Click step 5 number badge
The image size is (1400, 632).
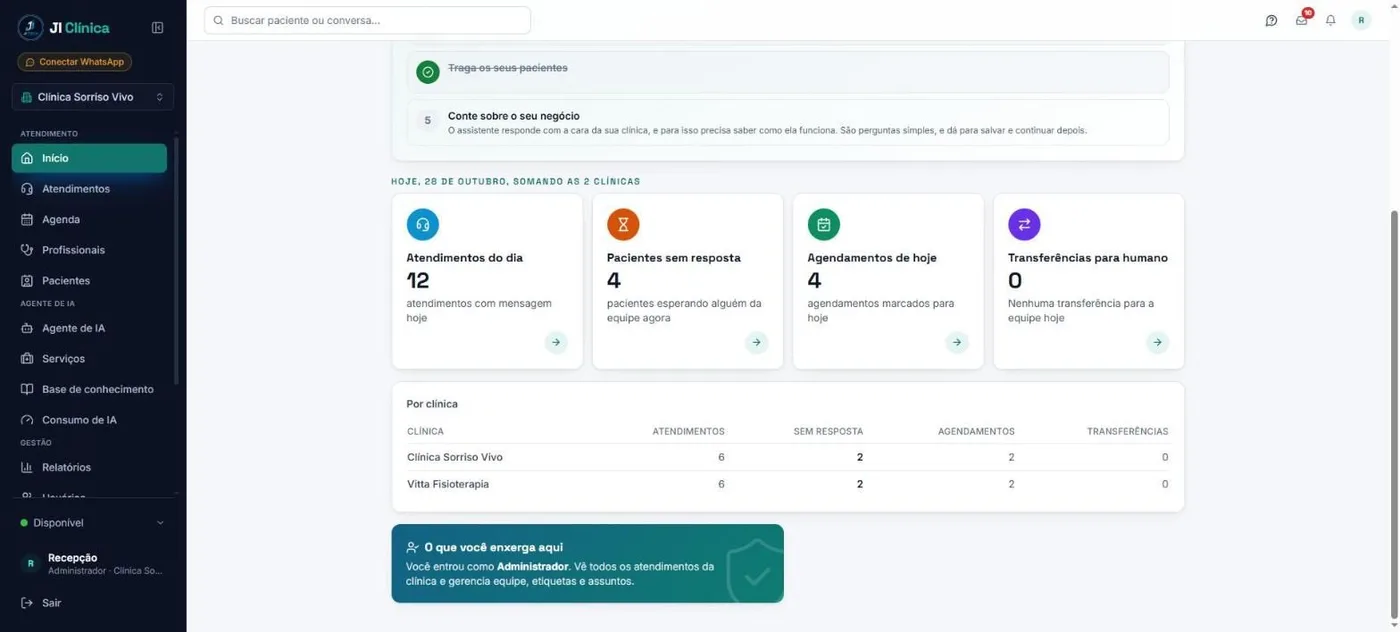(x=428, y=120)
